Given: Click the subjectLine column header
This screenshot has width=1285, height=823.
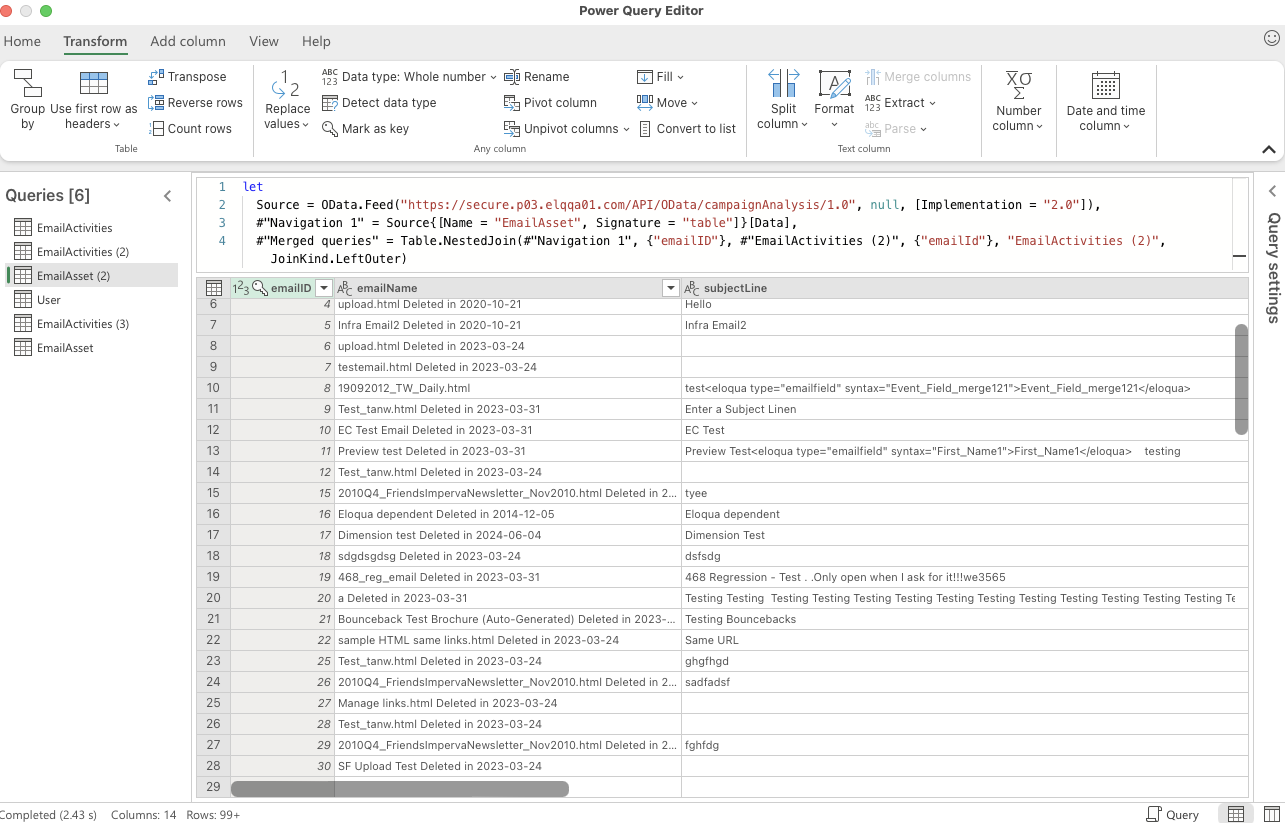Looking at the screenshot, I should (965, 288).
